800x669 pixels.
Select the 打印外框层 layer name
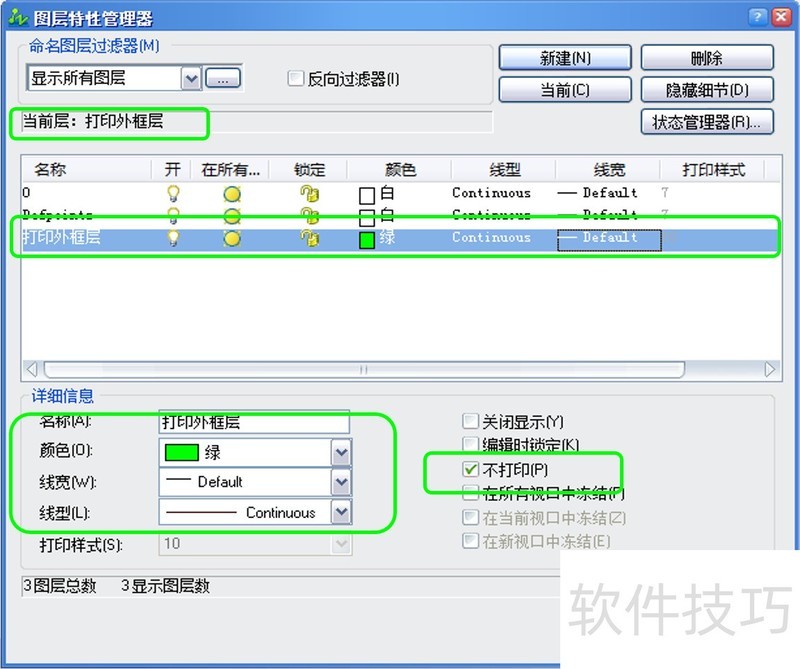pyautogui.click(x=61, y=237)
